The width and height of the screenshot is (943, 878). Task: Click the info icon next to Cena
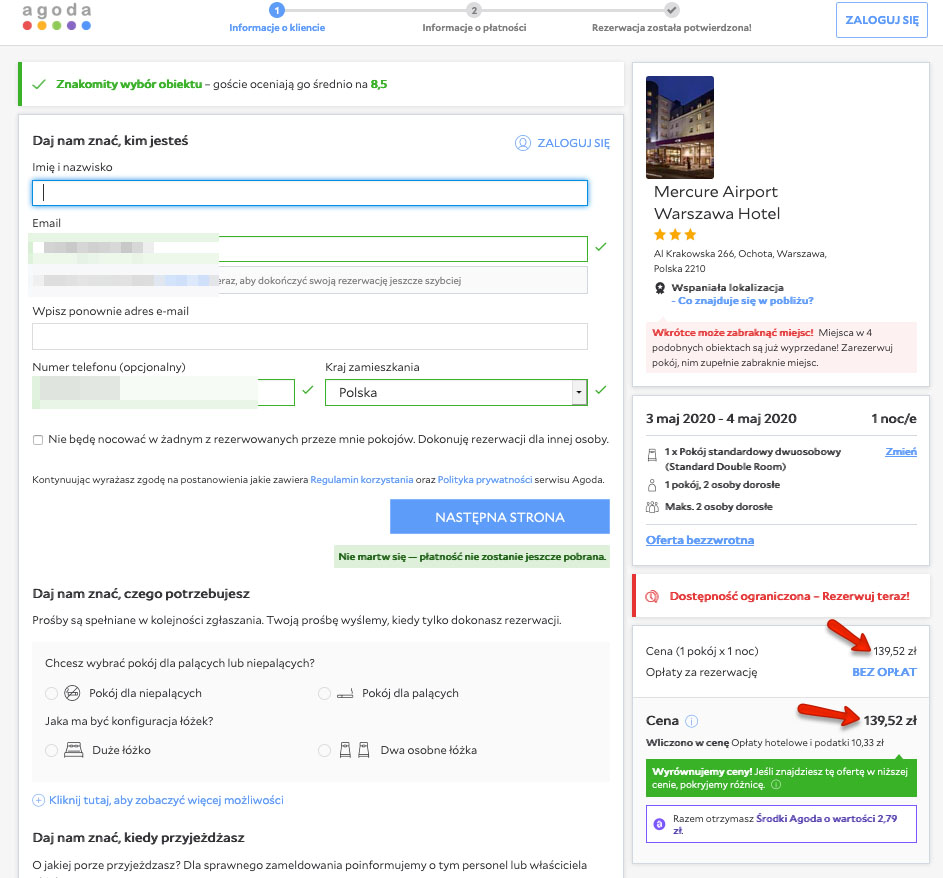[692, 721]
